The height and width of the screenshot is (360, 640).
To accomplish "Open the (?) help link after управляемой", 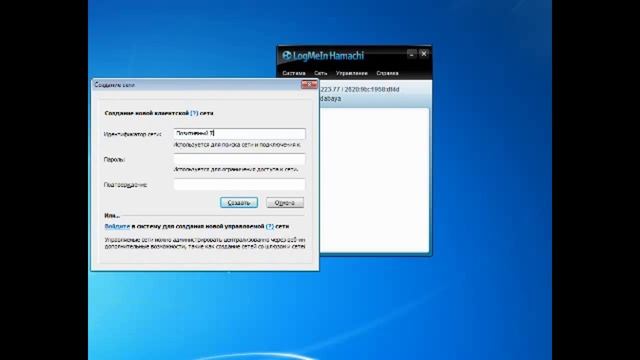I will tap(270, 226).
